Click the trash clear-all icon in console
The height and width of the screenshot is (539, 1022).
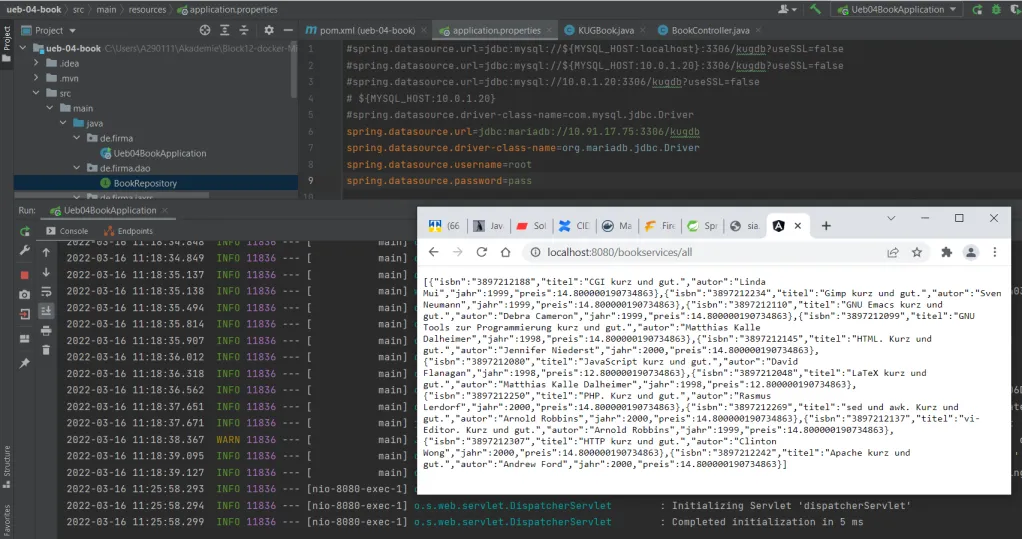(x=46, y=350)
